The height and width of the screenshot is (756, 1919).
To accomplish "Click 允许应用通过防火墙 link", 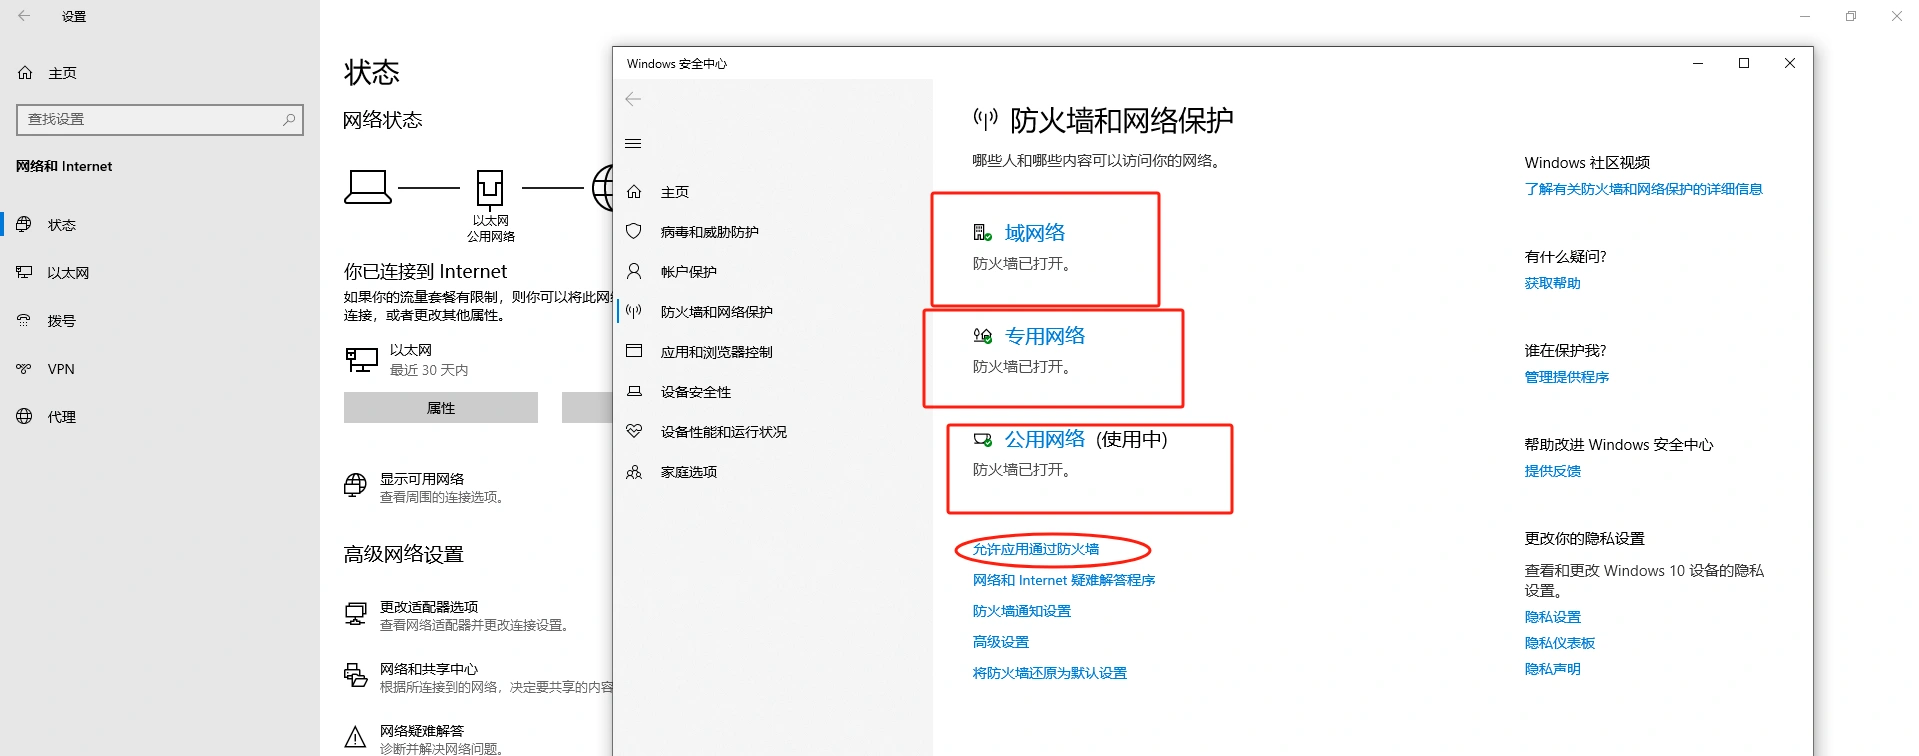I will pyautogui.click(x=1036, y=549).
